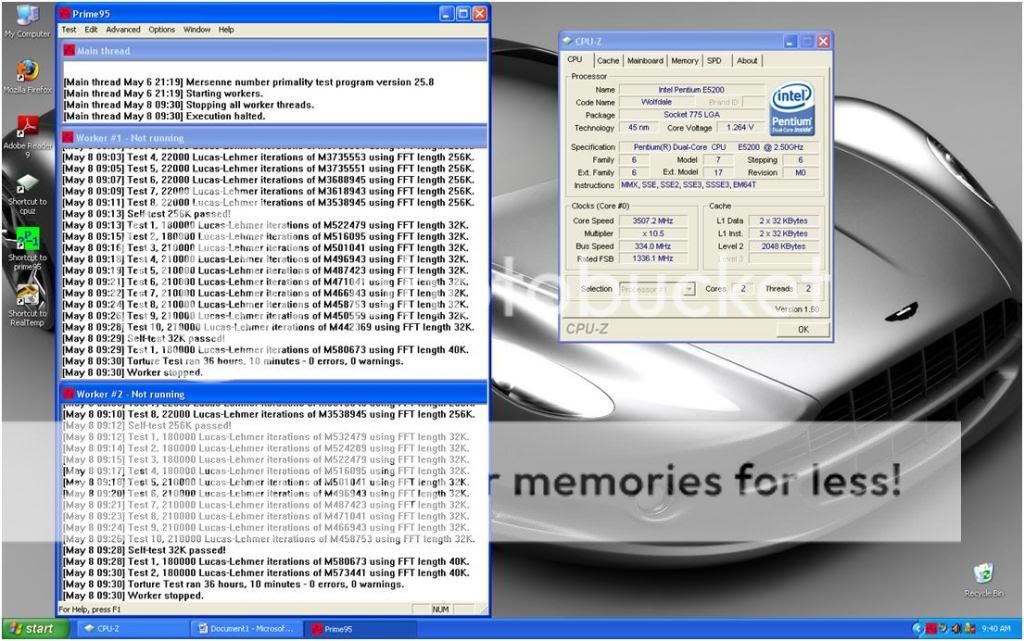Switch to the Mainboard tab in CPU-Z
The height and width of the screenshot is (641, 1024).
pyautogui.click(x=645, y=61)
